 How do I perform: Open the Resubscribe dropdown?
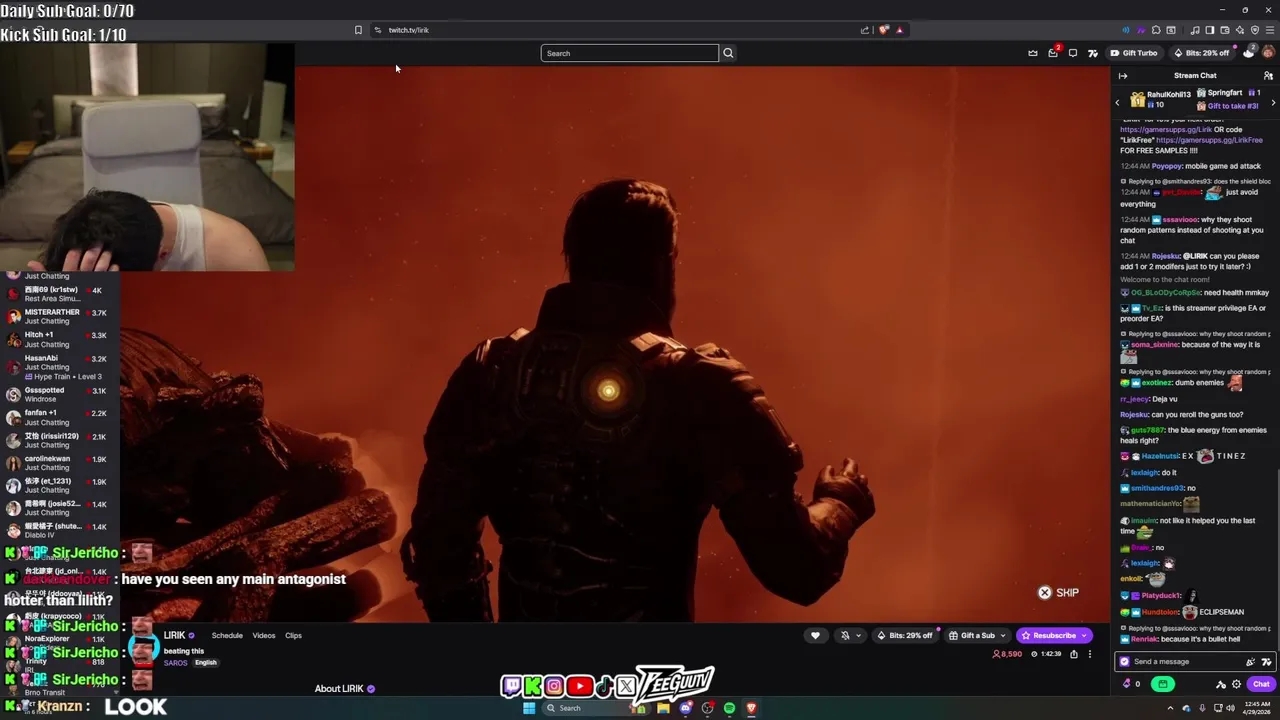1054,636
